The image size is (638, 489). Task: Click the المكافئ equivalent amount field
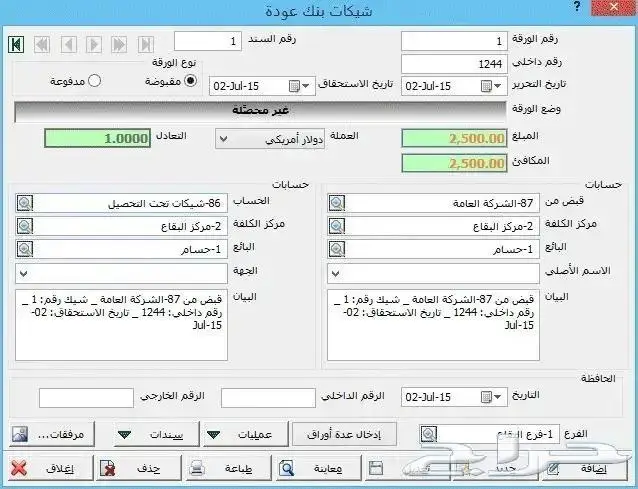click(x=454, y=163)
